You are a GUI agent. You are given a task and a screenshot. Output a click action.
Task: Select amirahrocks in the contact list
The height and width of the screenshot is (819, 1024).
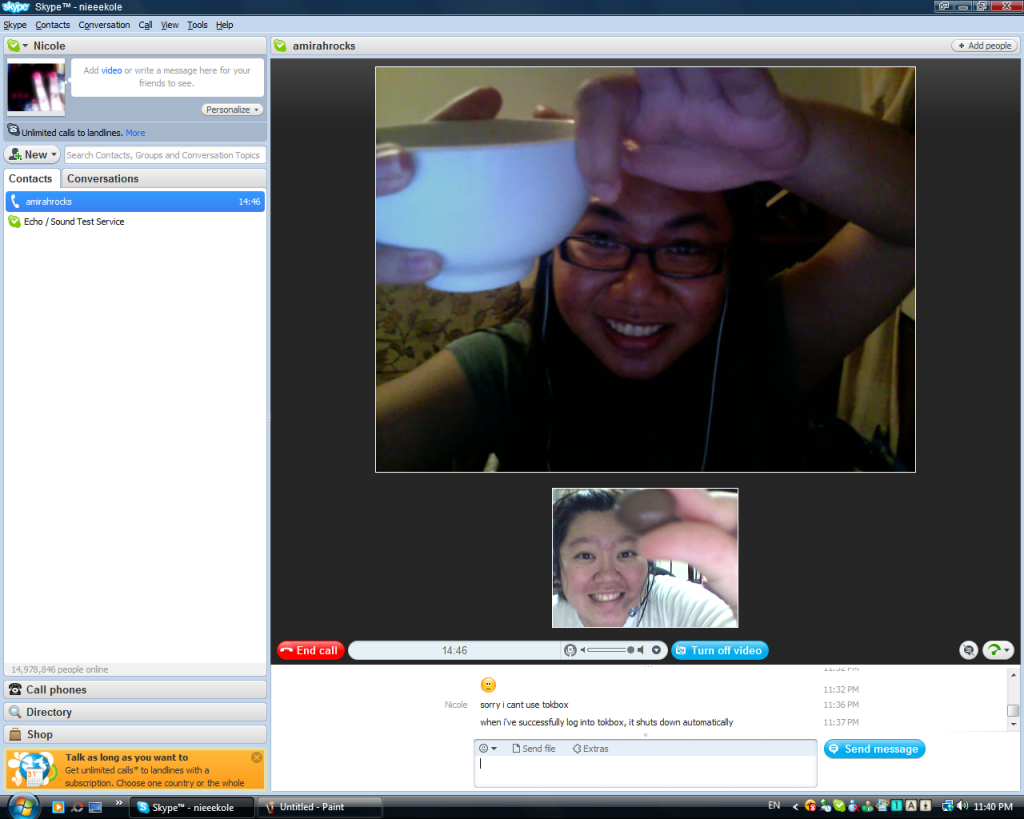click(135, 201)
